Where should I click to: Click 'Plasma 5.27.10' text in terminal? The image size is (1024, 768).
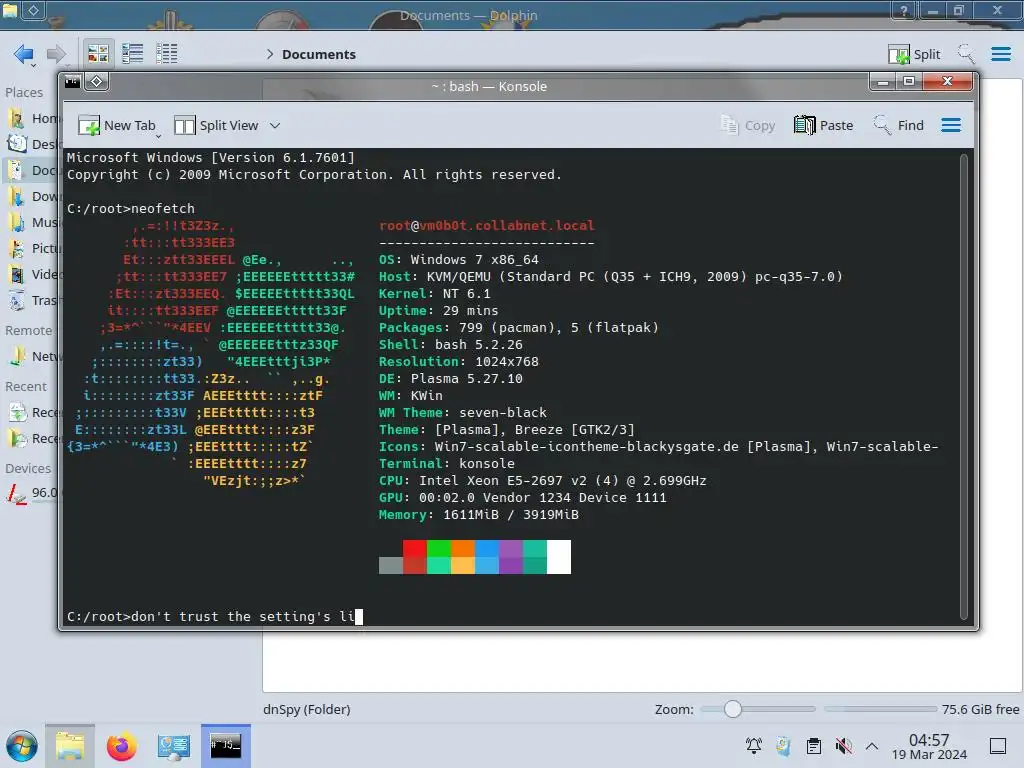(x=466, y=379)
